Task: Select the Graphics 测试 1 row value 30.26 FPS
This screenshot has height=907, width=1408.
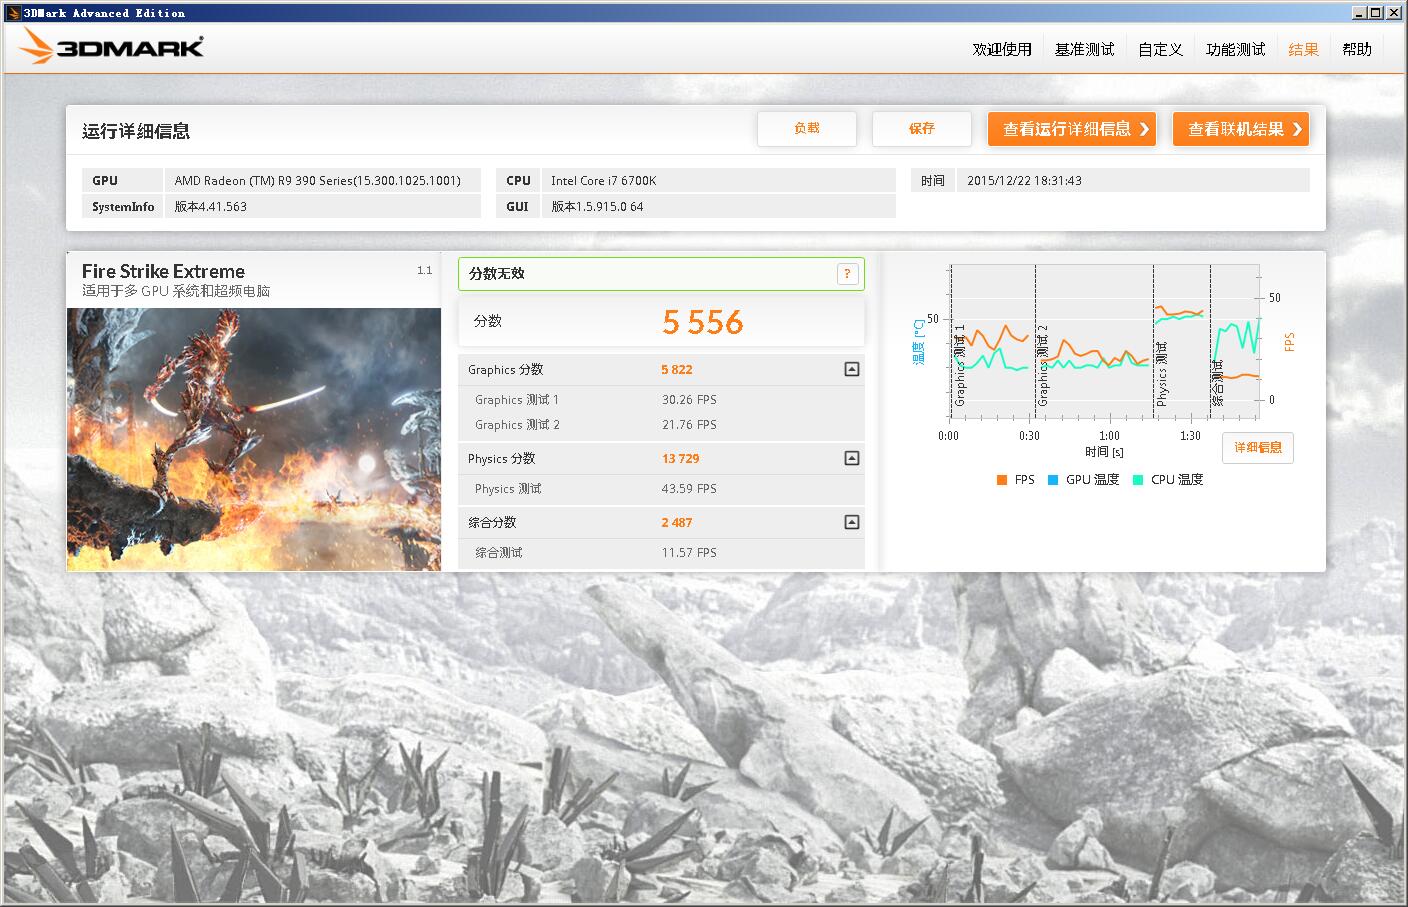Action: (x=689, y=400)
